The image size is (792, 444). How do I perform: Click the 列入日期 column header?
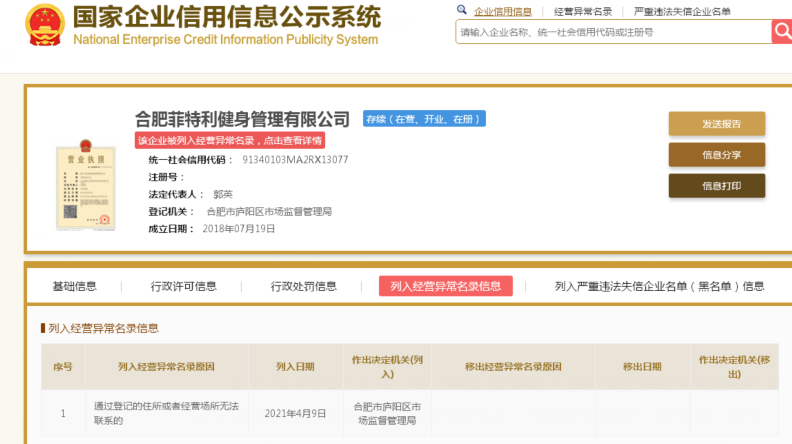(x=295, y=367)
